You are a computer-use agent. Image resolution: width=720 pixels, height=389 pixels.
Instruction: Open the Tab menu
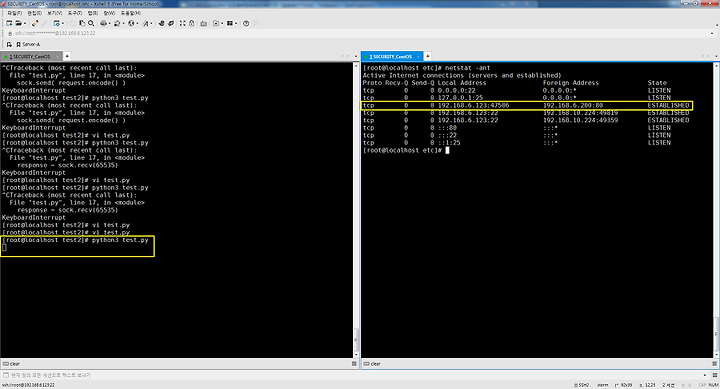pos(93,13)
